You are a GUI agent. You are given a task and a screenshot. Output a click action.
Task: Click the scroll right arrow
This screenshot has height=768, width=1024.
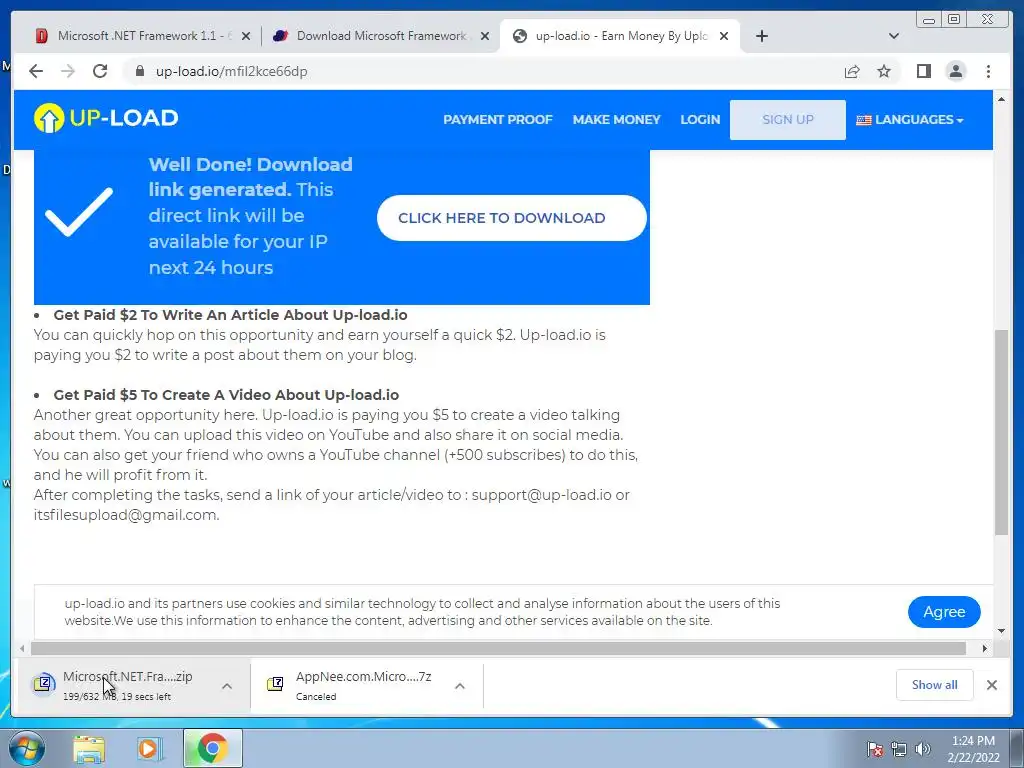pos(985,648)
